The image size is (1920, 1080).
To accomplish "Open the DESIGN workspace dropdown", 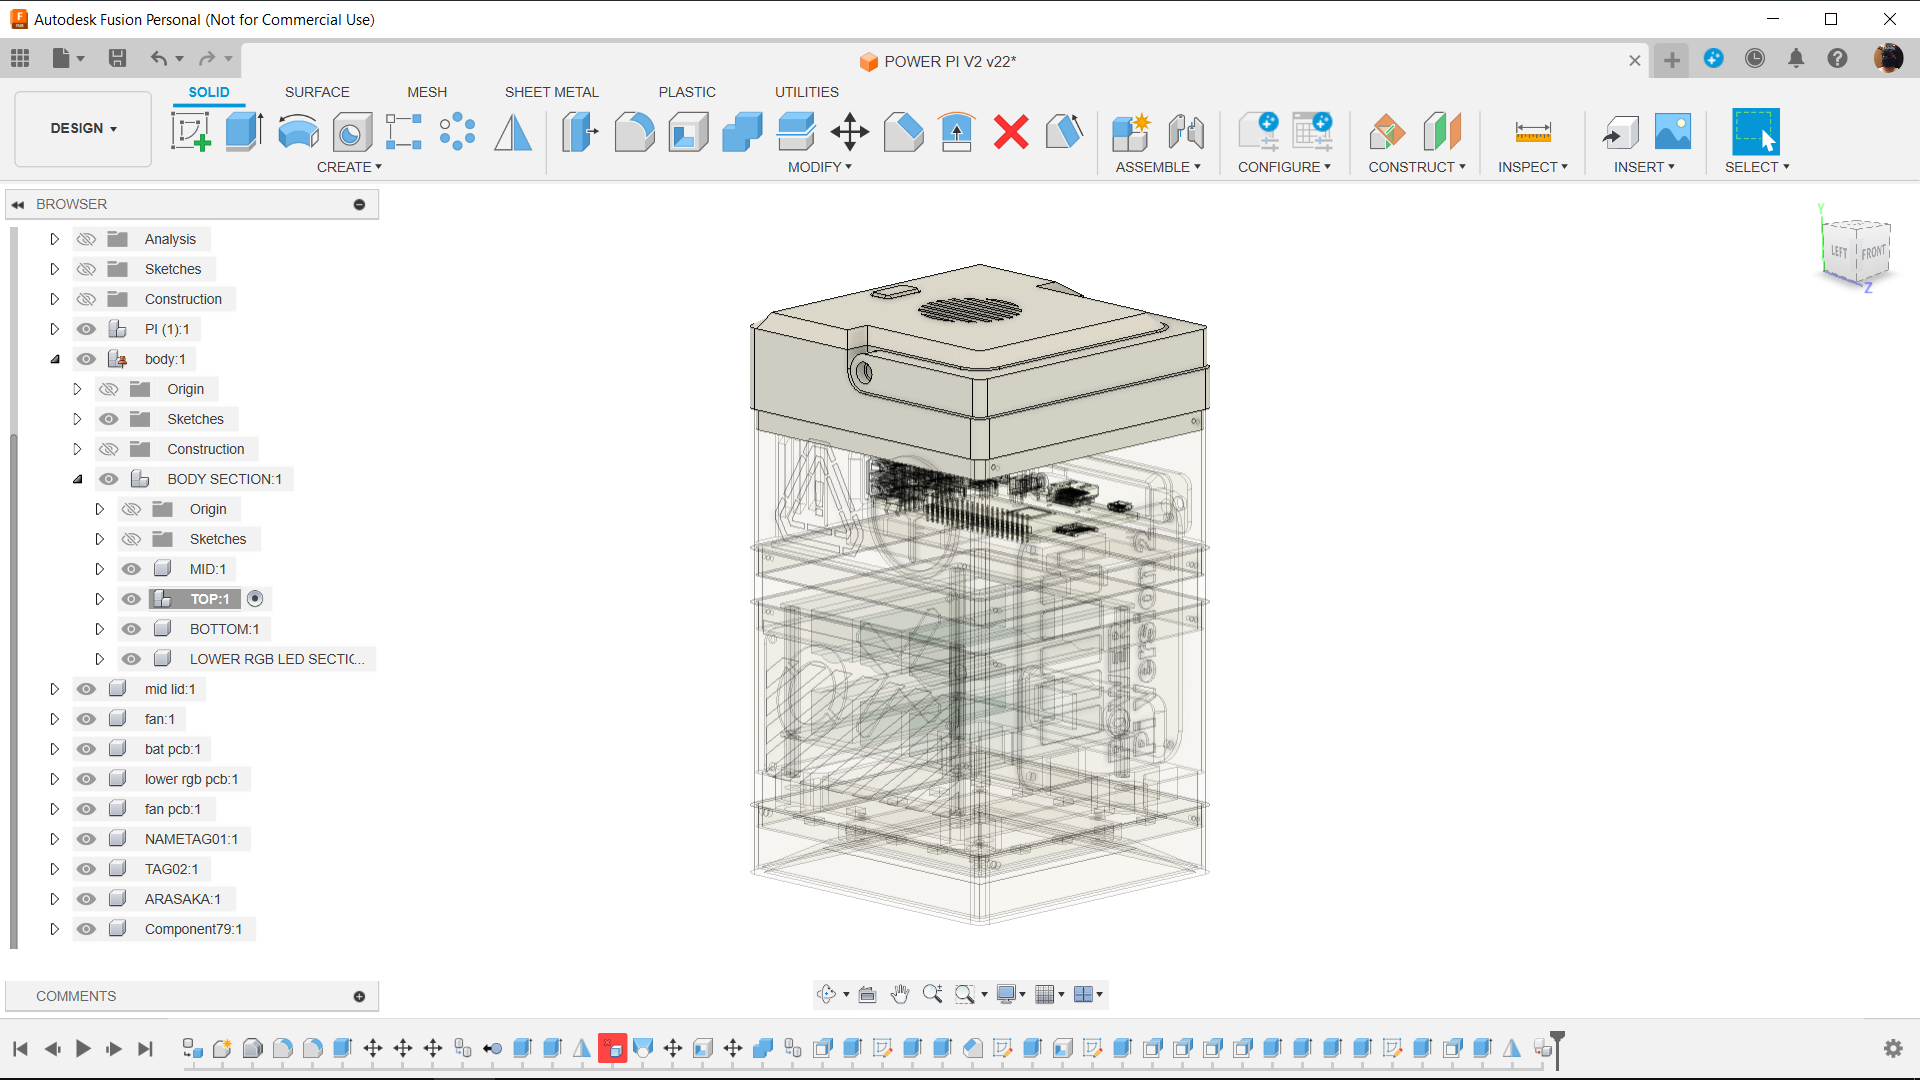I will (83, 128).
